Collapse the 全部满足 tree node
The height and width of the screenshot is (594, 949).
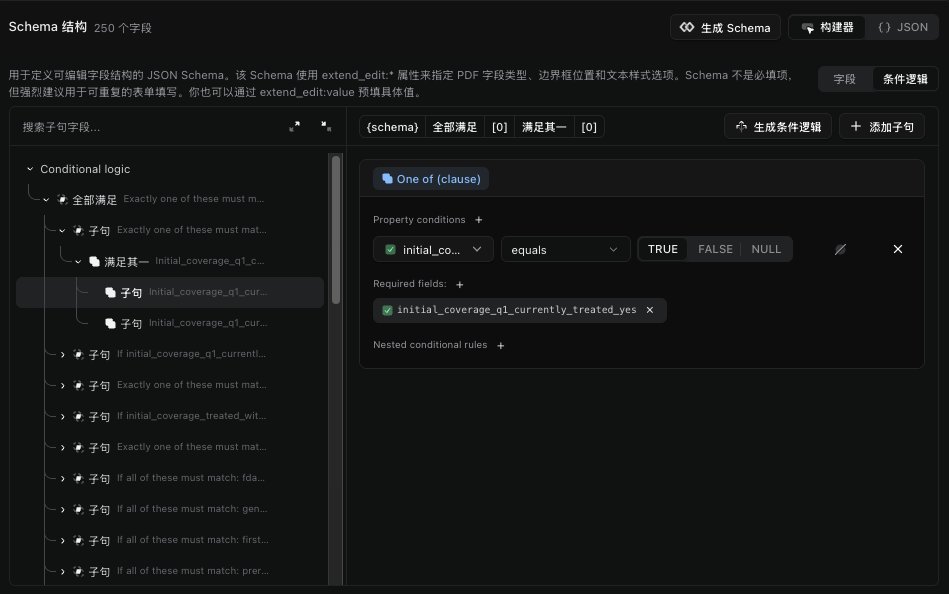[x=46, y=200]
